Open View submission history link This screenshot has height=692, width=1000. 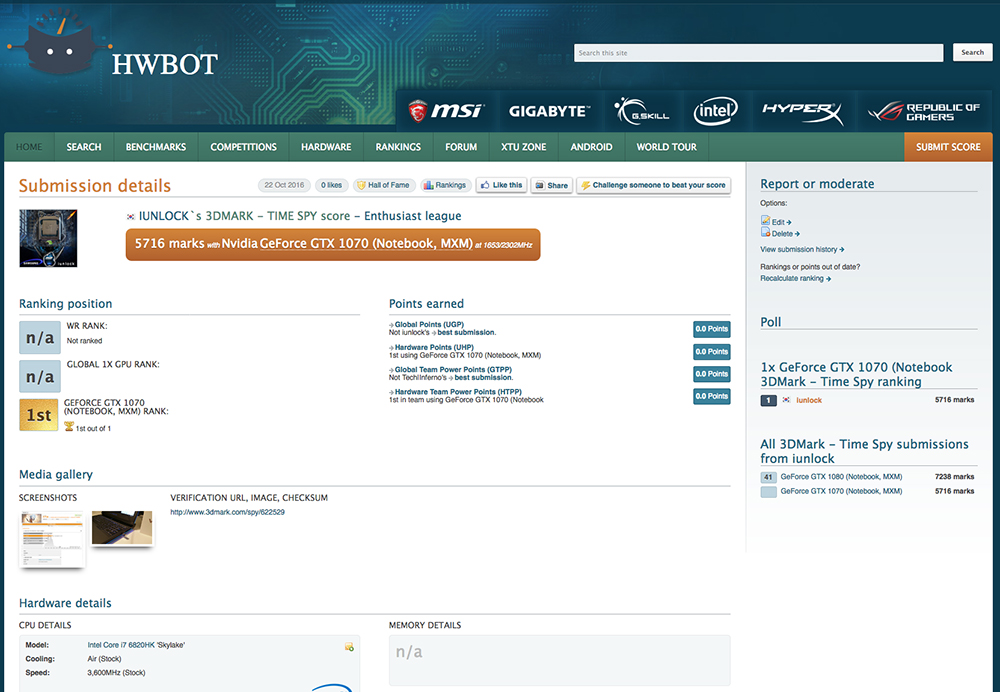pos(802,249)
